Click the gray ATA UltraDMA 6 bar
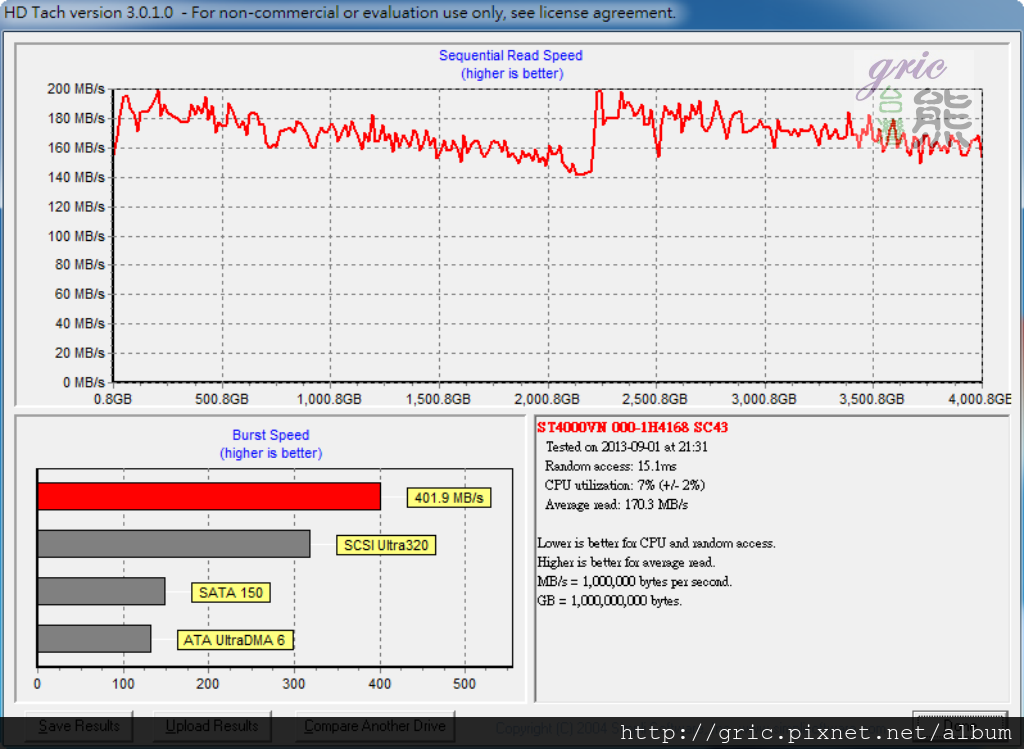Image resolution: width=1024 pixels, height=749 pixels. [94, 639]
